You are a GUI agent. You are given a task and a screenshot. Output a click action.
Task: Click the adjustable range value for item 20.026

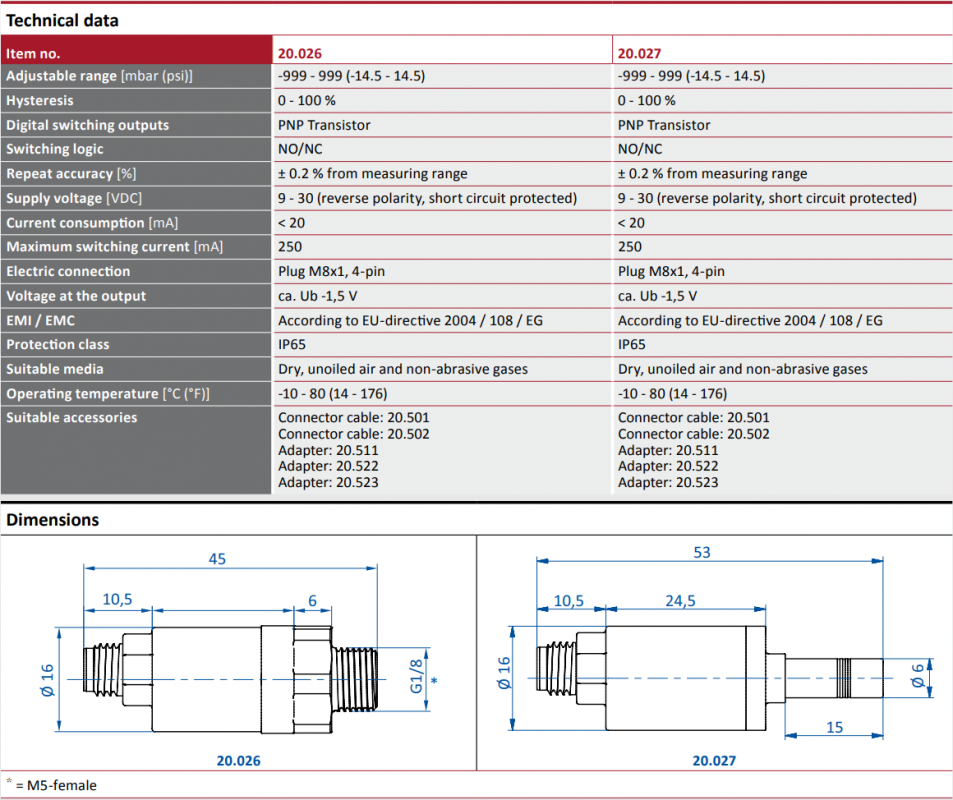(351, 76)
